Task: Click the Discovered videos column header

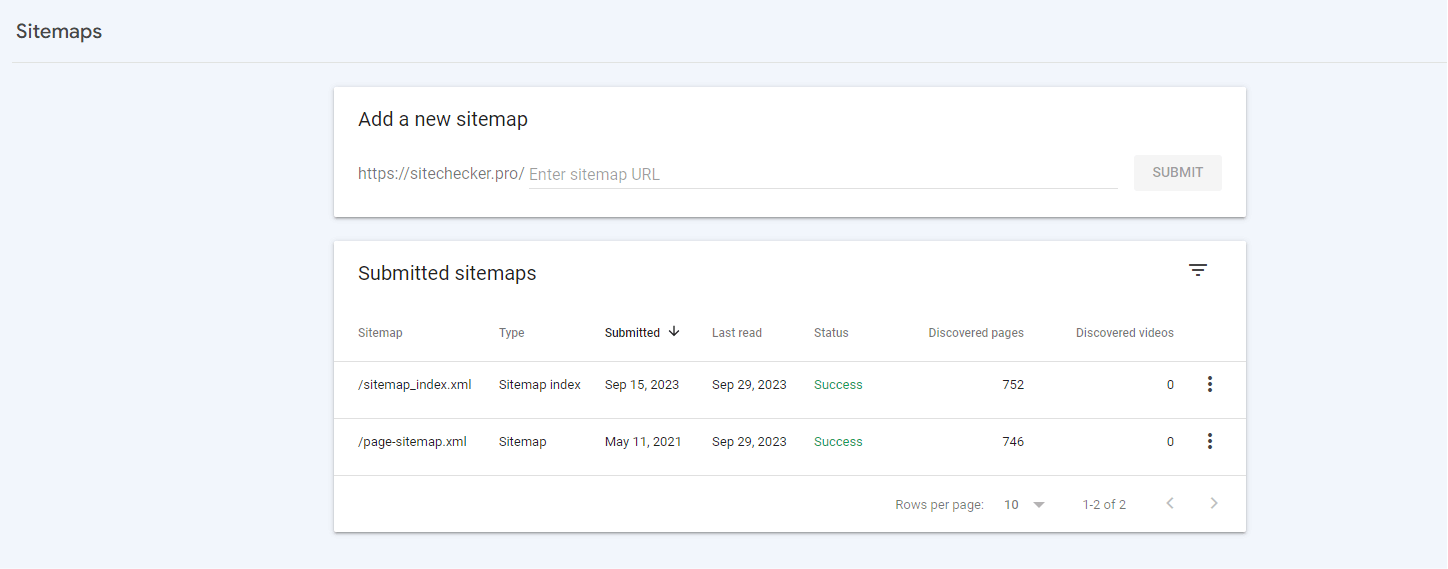Action: [x=1125, y=333]
